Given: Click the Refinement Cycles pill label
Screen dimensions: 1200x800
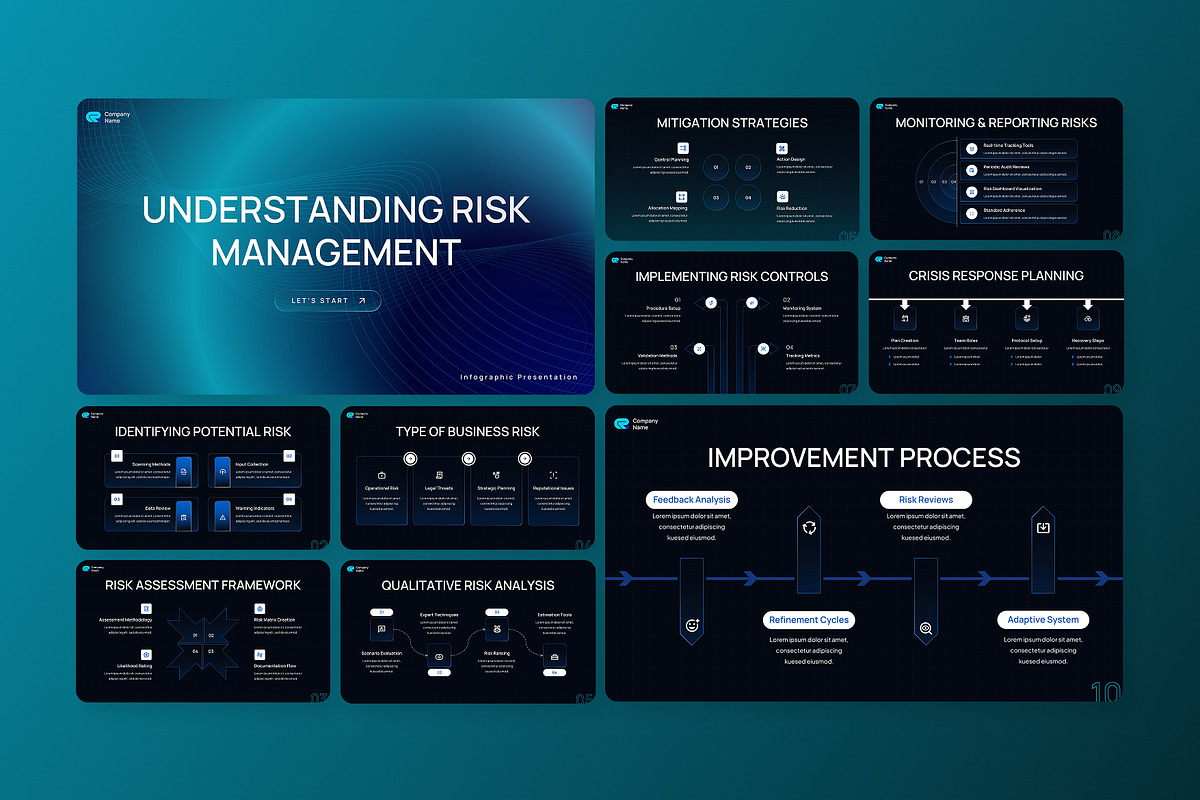Looking at the screenshot, I should point(809,619).
